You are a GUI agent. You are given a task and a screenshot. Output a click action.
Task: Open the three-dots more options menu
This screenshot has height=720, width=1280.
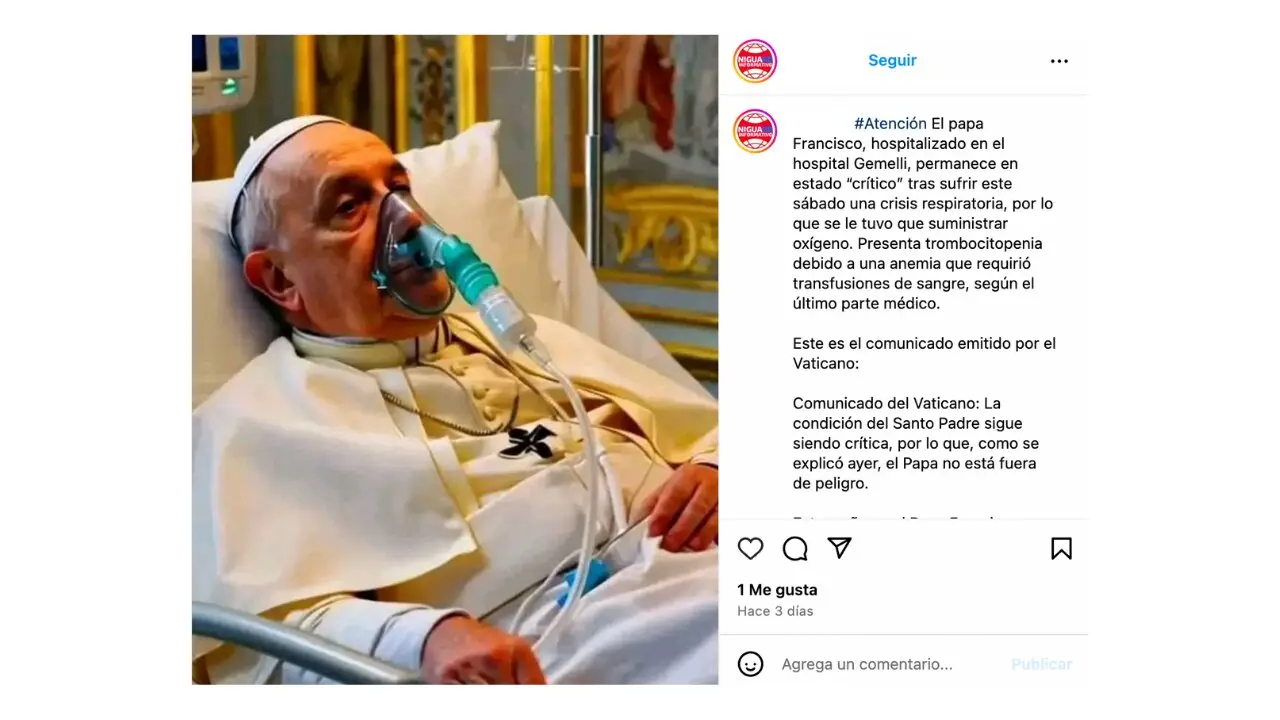(x=1059, y=61)
